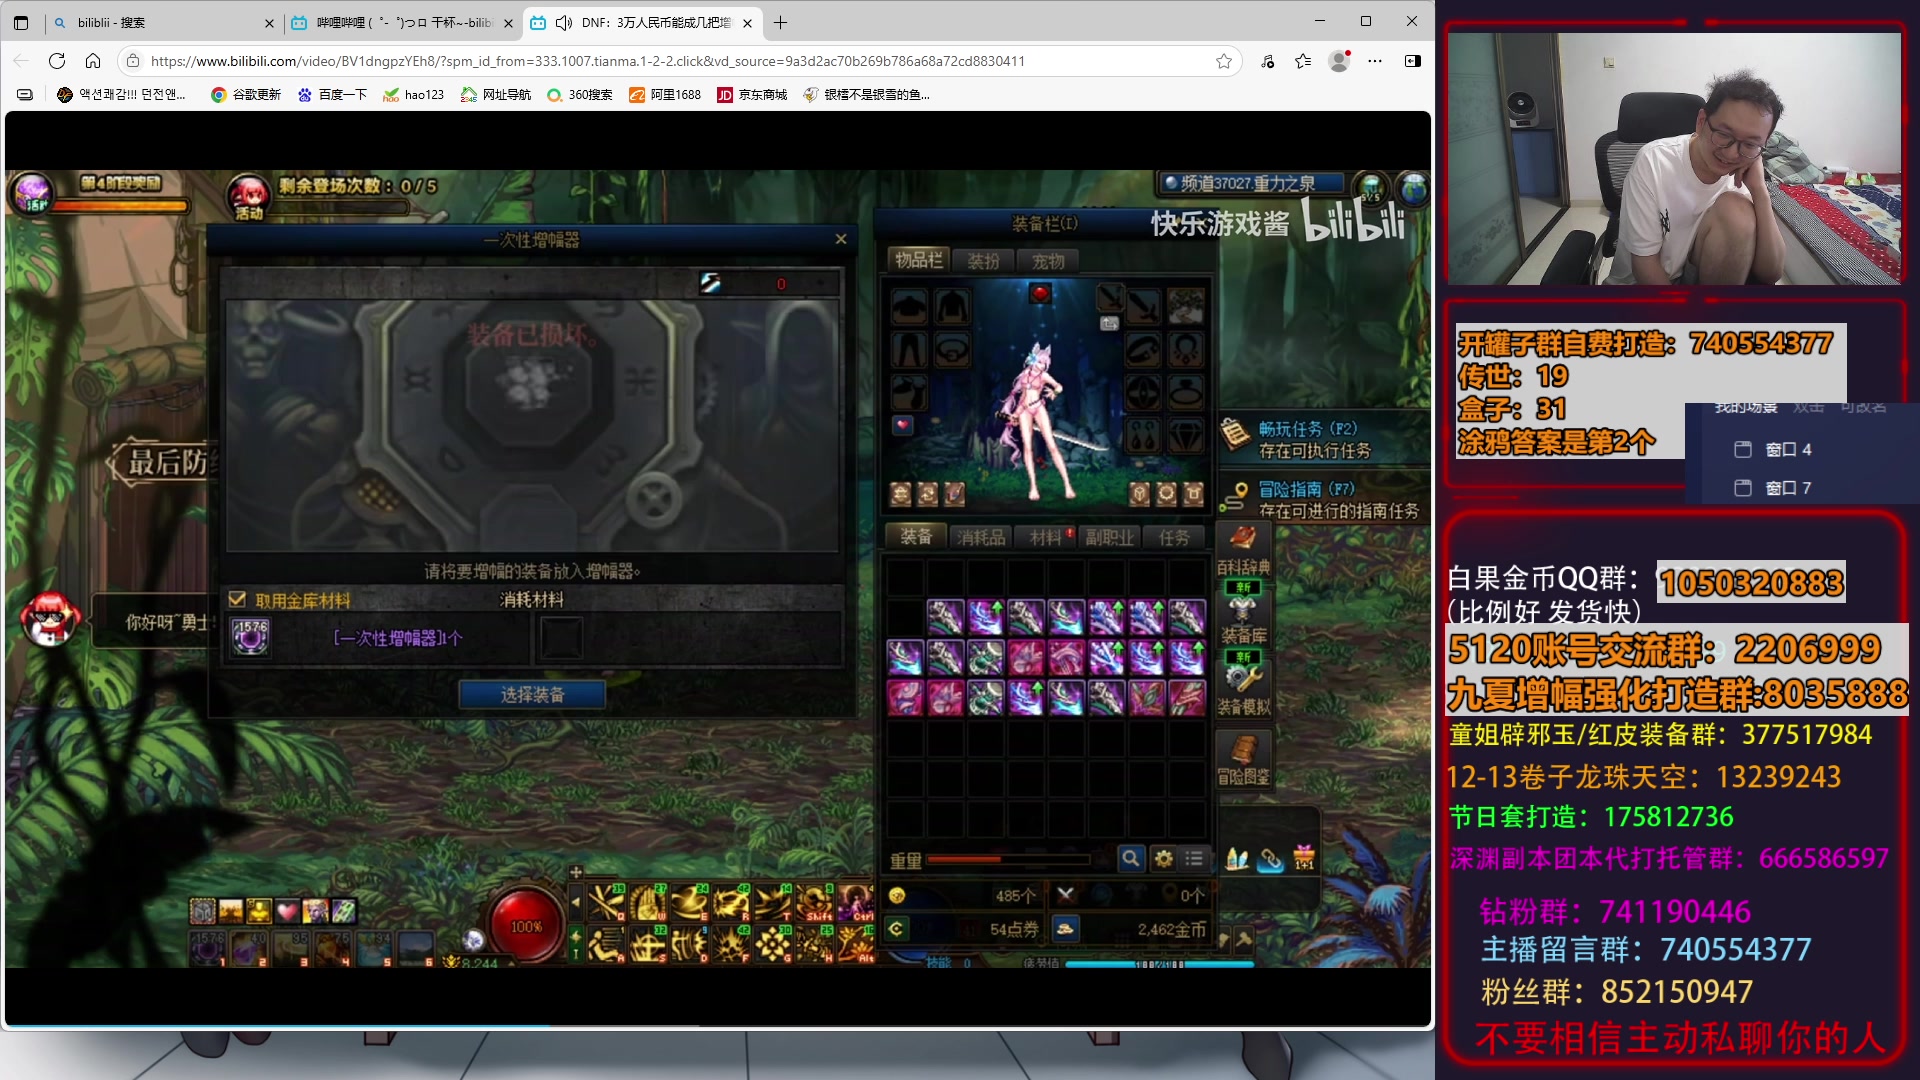Image resolution: width=1920 pixels, height=1080 pixels.
Task: Click the world globe icon
Action: point(1413,188)
